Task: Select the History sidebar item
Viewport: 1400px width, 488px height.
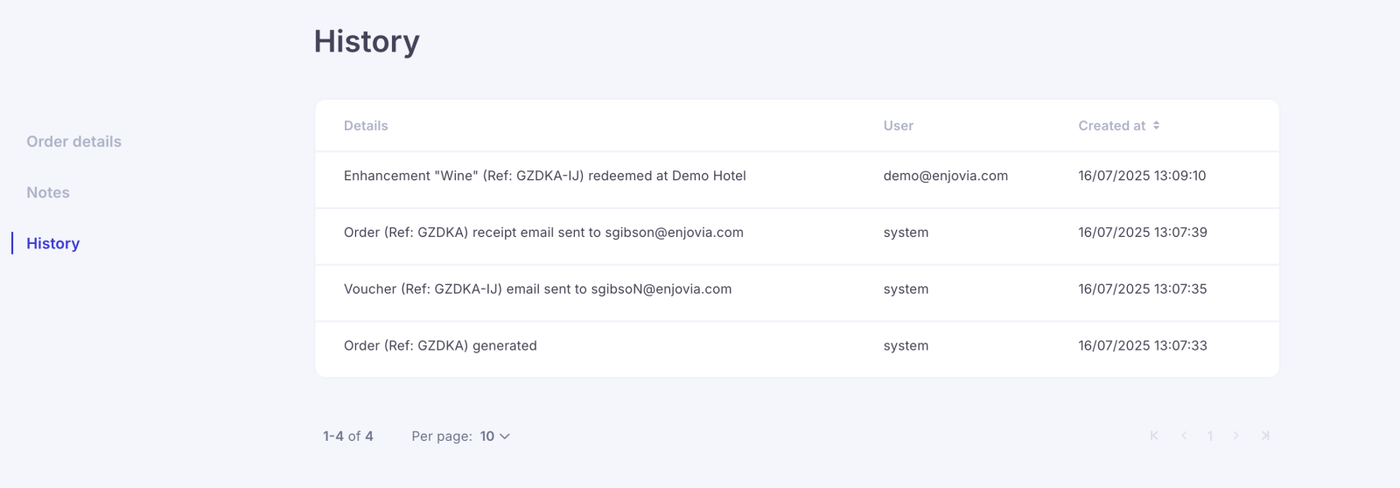Action: 53,244
